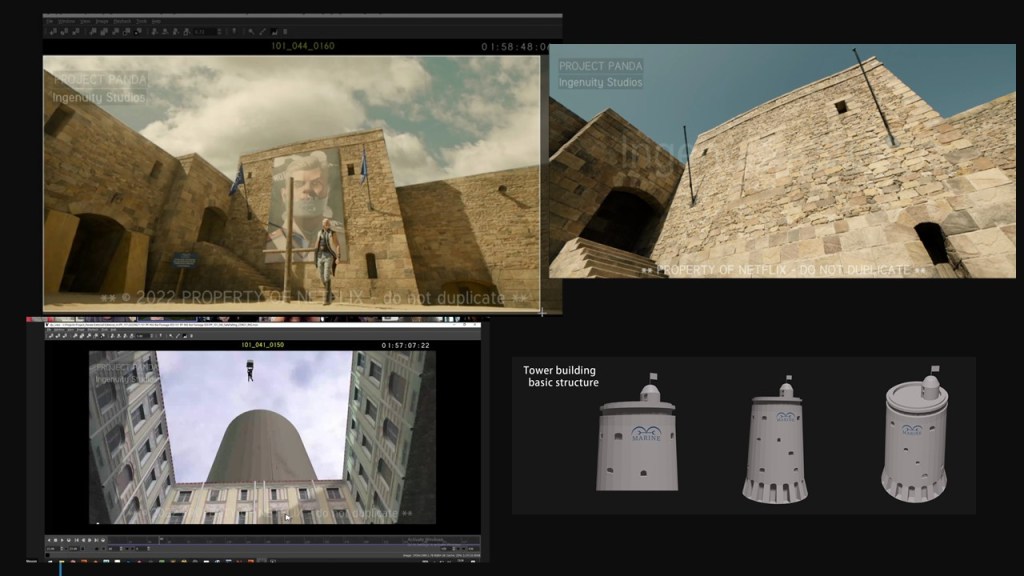Open the File menu in the top viewer
1024x576 pixels.
(49, 20)
